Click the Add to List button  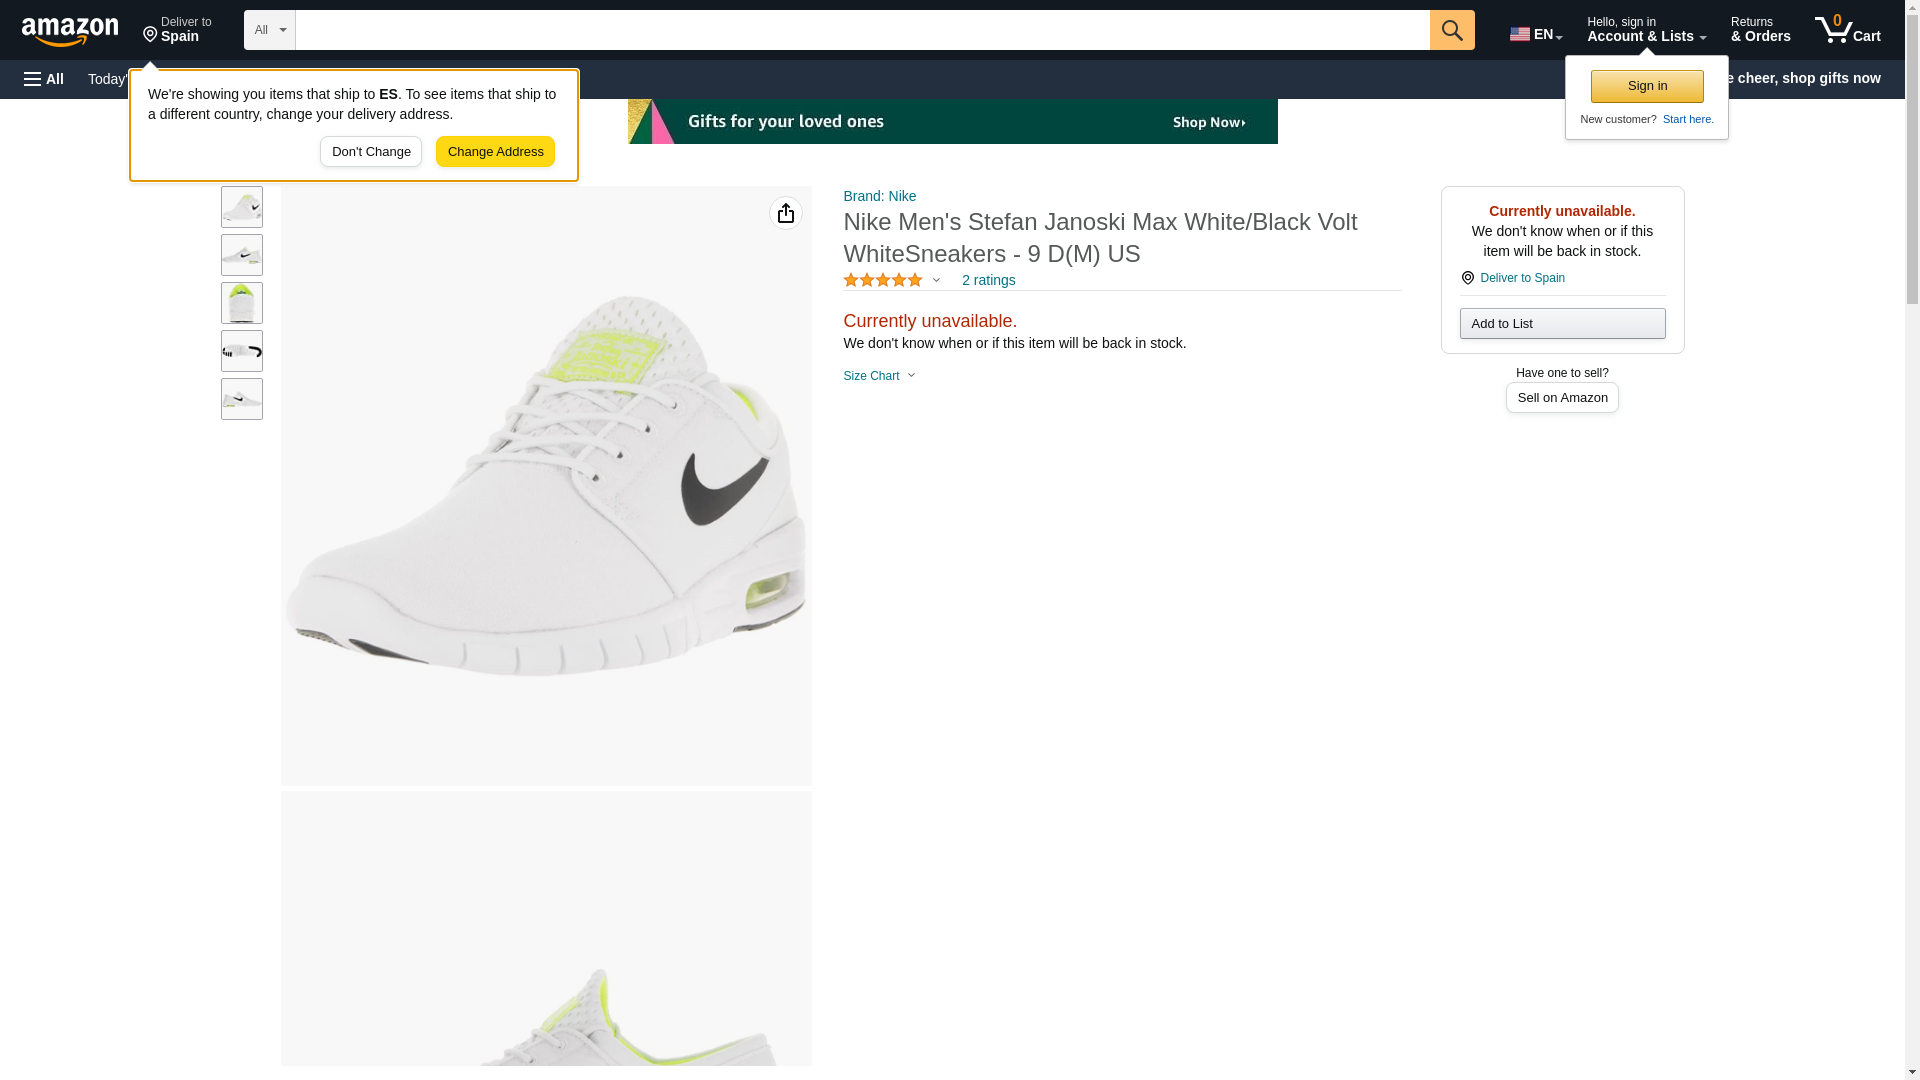1561,324
